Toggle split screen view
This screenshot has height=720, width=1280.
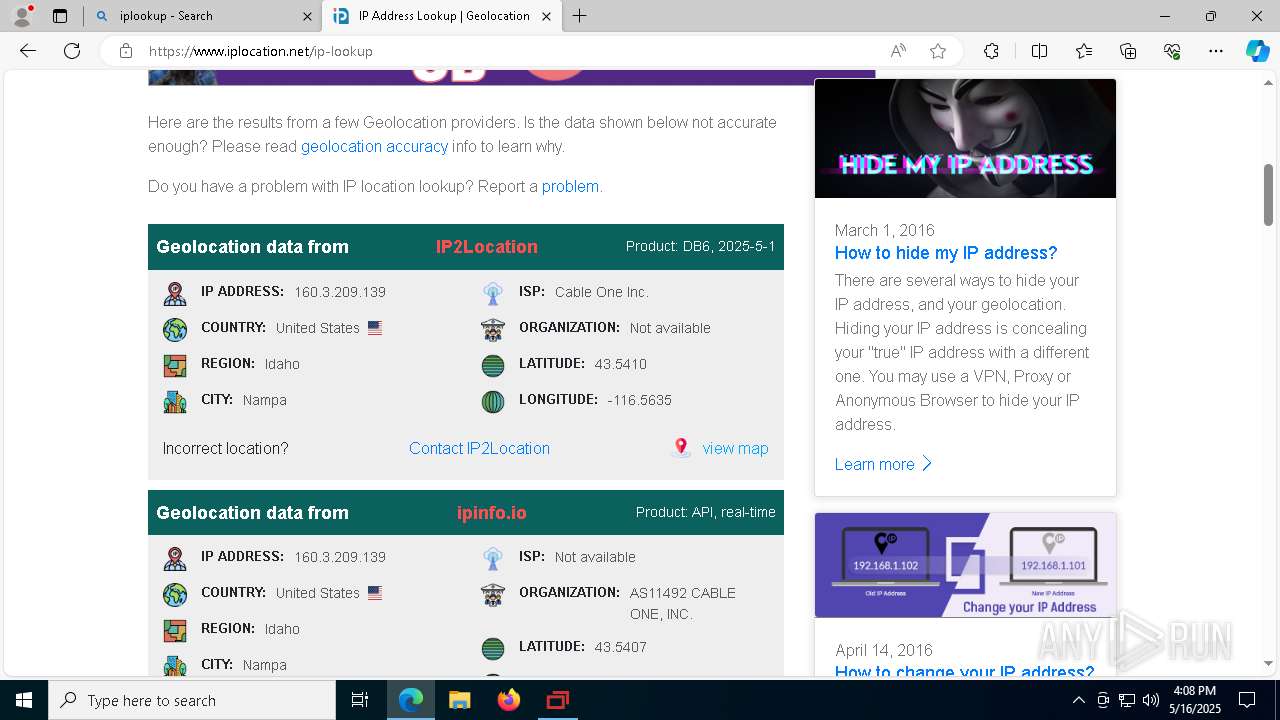point(1039,51)
